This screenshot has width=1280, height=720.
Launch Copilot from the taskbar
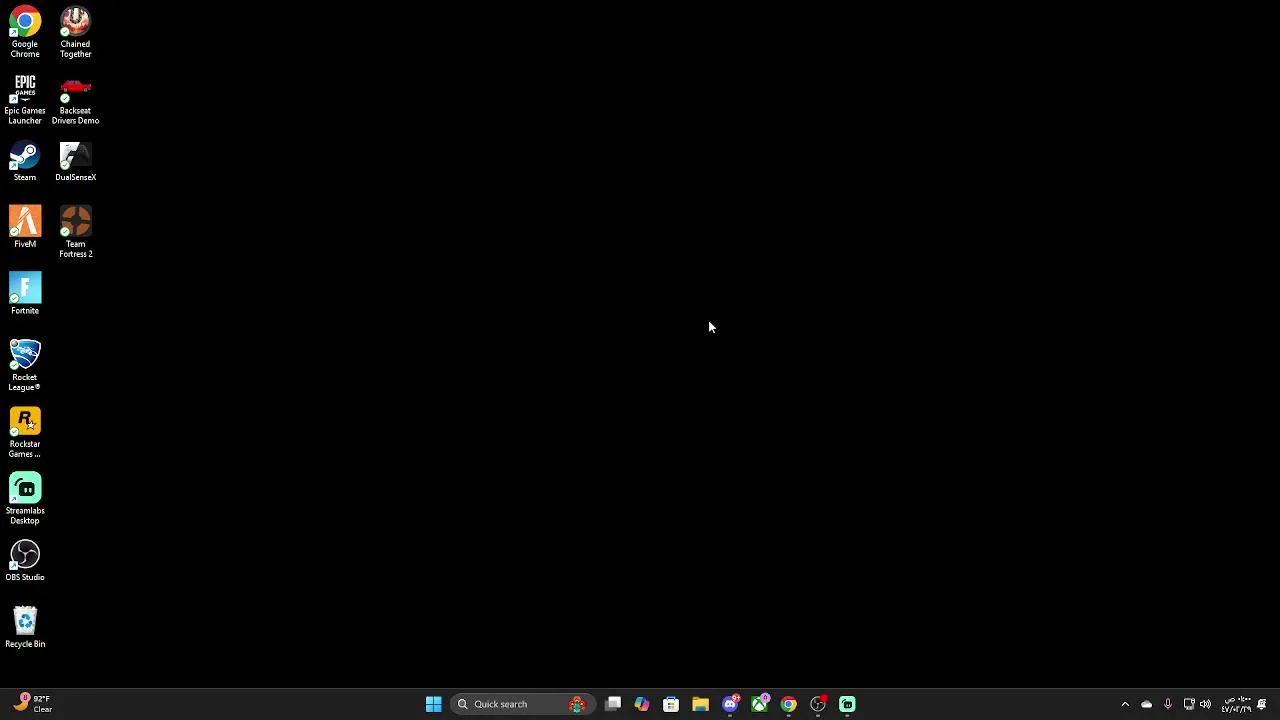(x=642, y=704)
